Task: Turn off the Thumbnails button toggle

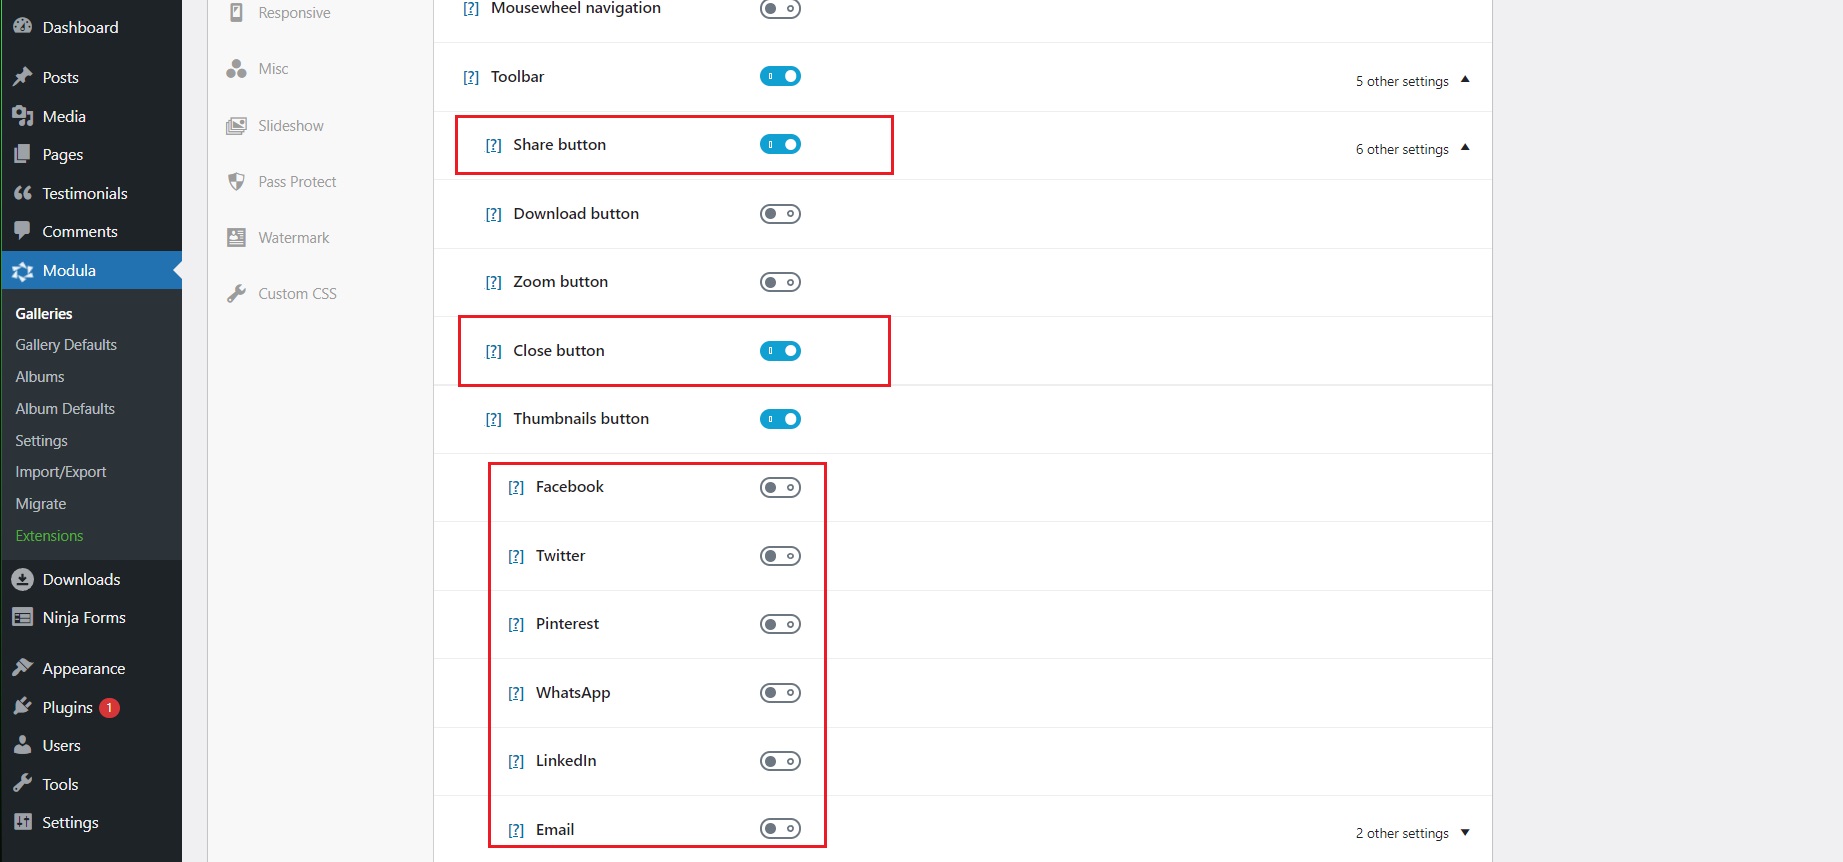Action: [x=780, y=419]
